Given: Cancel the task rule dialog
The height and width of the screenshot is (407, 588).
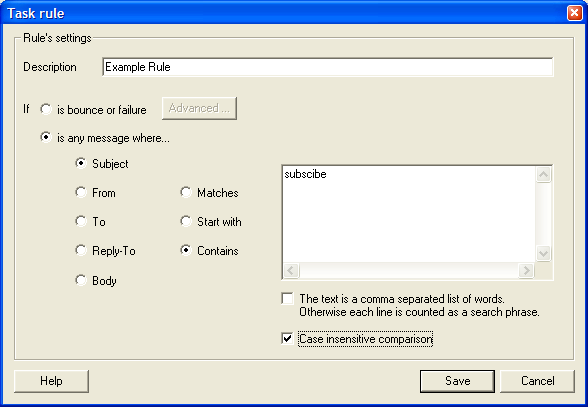Looking at the screenshot, I should coord(537,381).
